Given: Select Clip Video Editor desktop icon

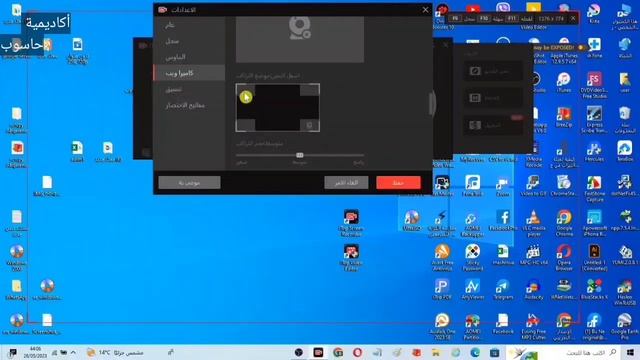Looking at the screenshot, I should 351,258.
